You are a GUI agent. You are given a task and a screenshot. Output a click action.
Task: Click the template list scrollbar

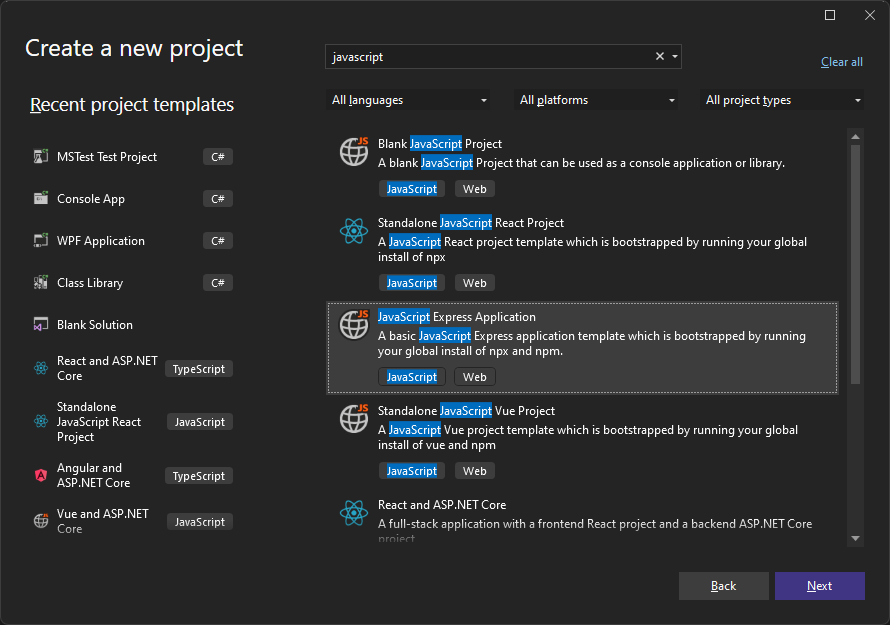pyautogui.click(x=855, y=260)
